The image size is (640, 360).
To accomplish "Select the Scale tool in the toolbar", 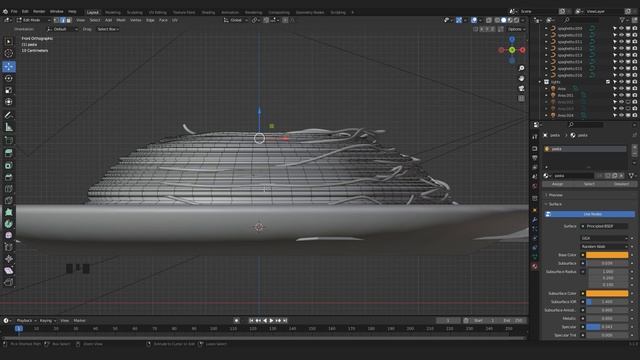I will coord(9,90).
